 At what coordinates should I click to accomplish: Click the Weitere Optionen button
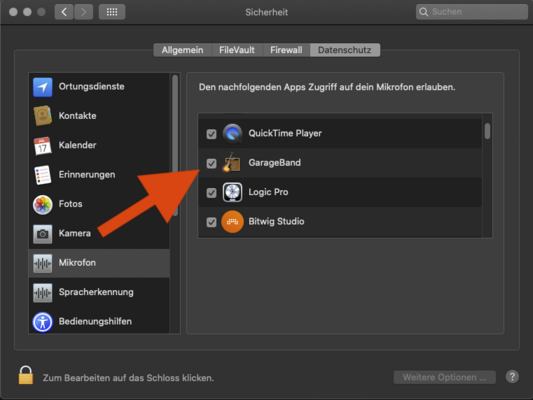point(444,377)
